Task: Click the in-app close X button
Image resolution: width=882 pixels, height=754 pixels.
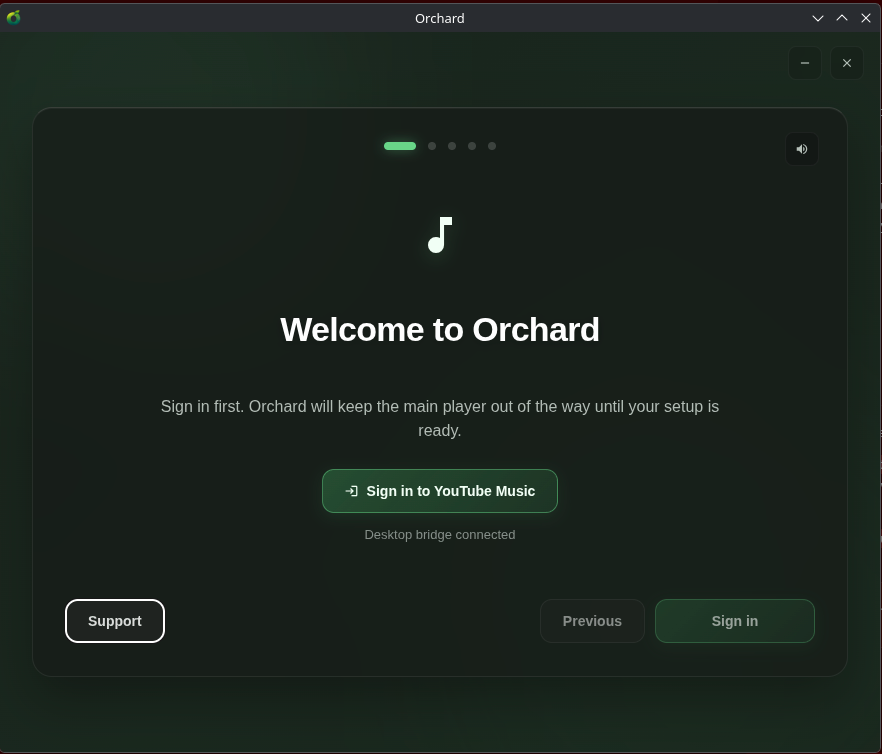Action: coord(847,63)
